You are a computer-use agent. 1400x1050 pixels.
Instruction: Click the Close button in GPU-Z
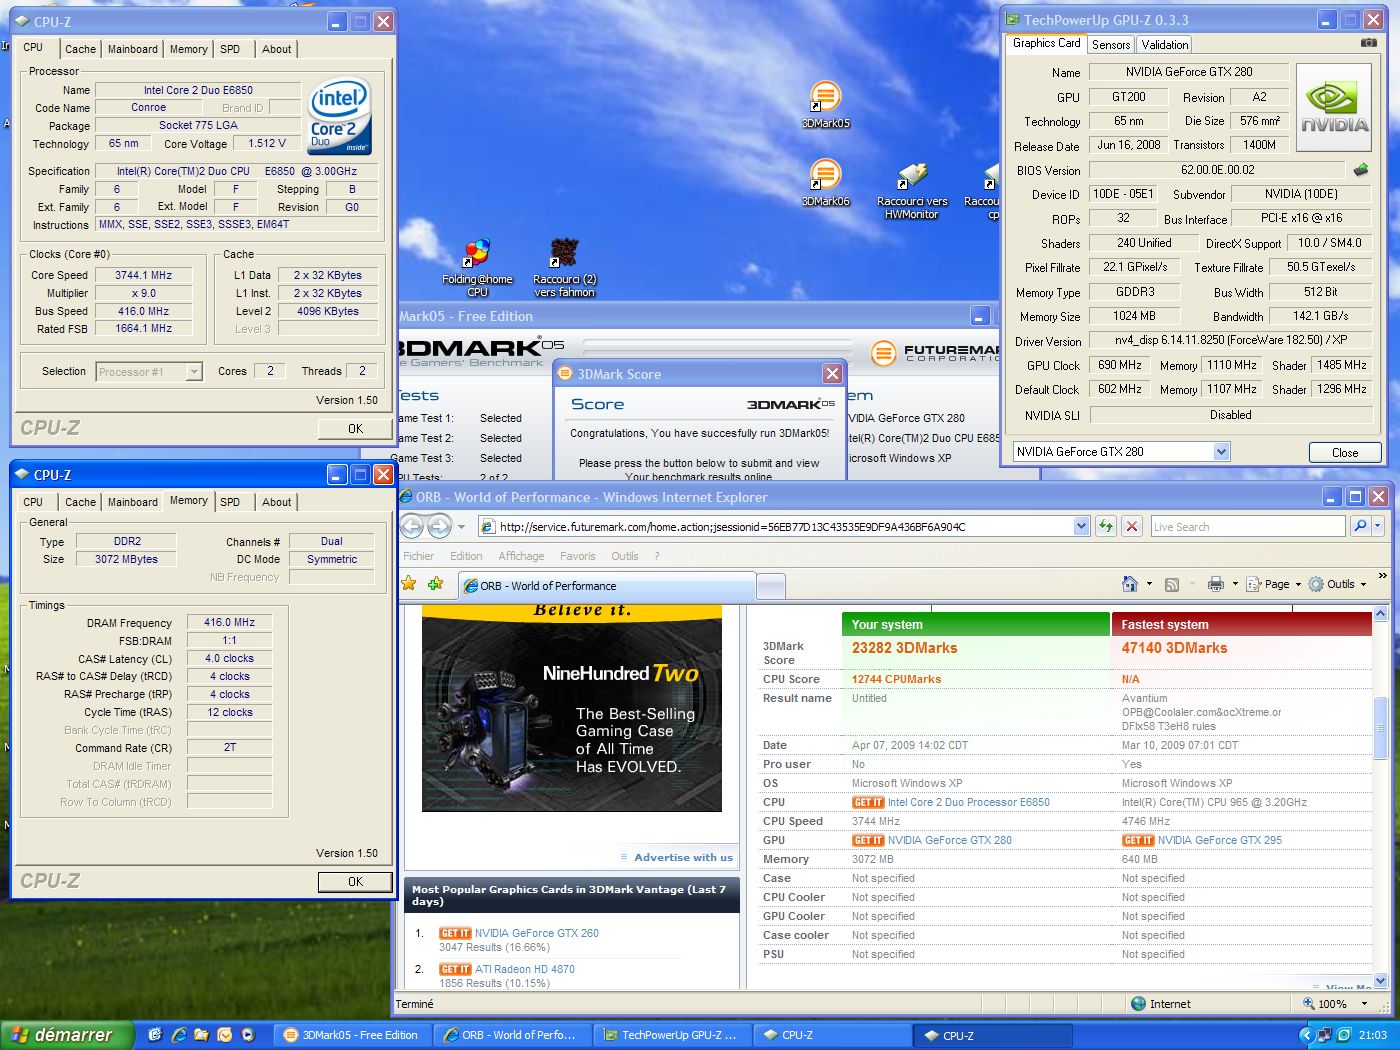[1345, 452]
